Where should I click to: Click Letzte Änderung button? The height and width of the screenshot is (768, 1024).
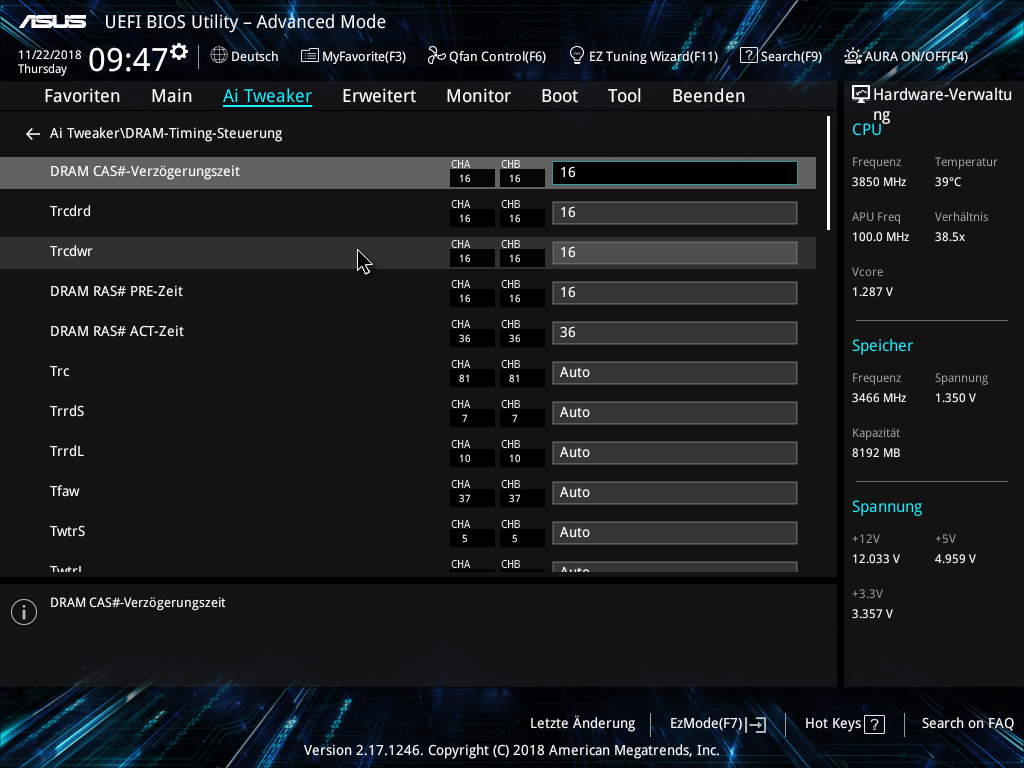[x=583, y=724]
